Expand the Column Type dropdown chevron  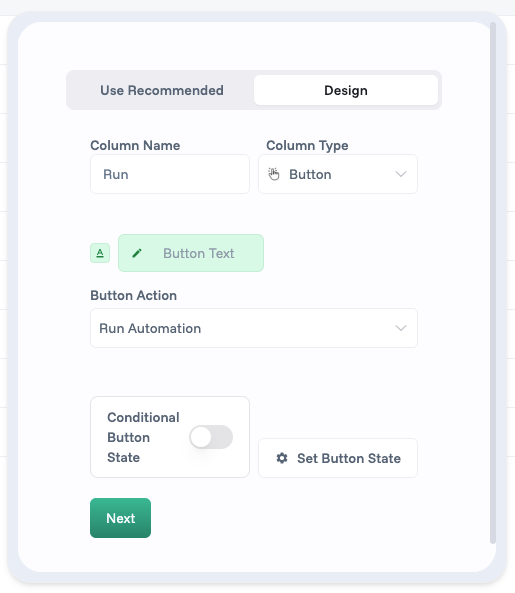pyautogui.click(x=401, y=174)
